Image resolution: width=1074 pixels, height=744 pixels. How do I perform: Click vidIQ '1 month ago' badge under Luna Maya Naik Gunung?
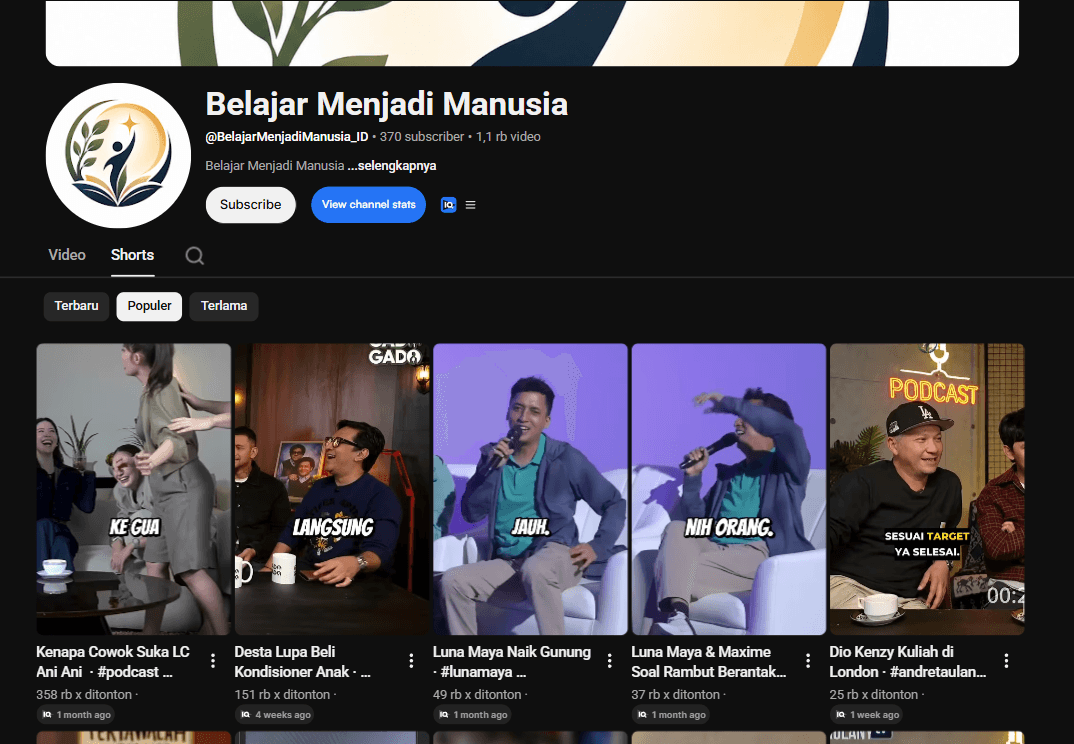[x=473, y=715]
